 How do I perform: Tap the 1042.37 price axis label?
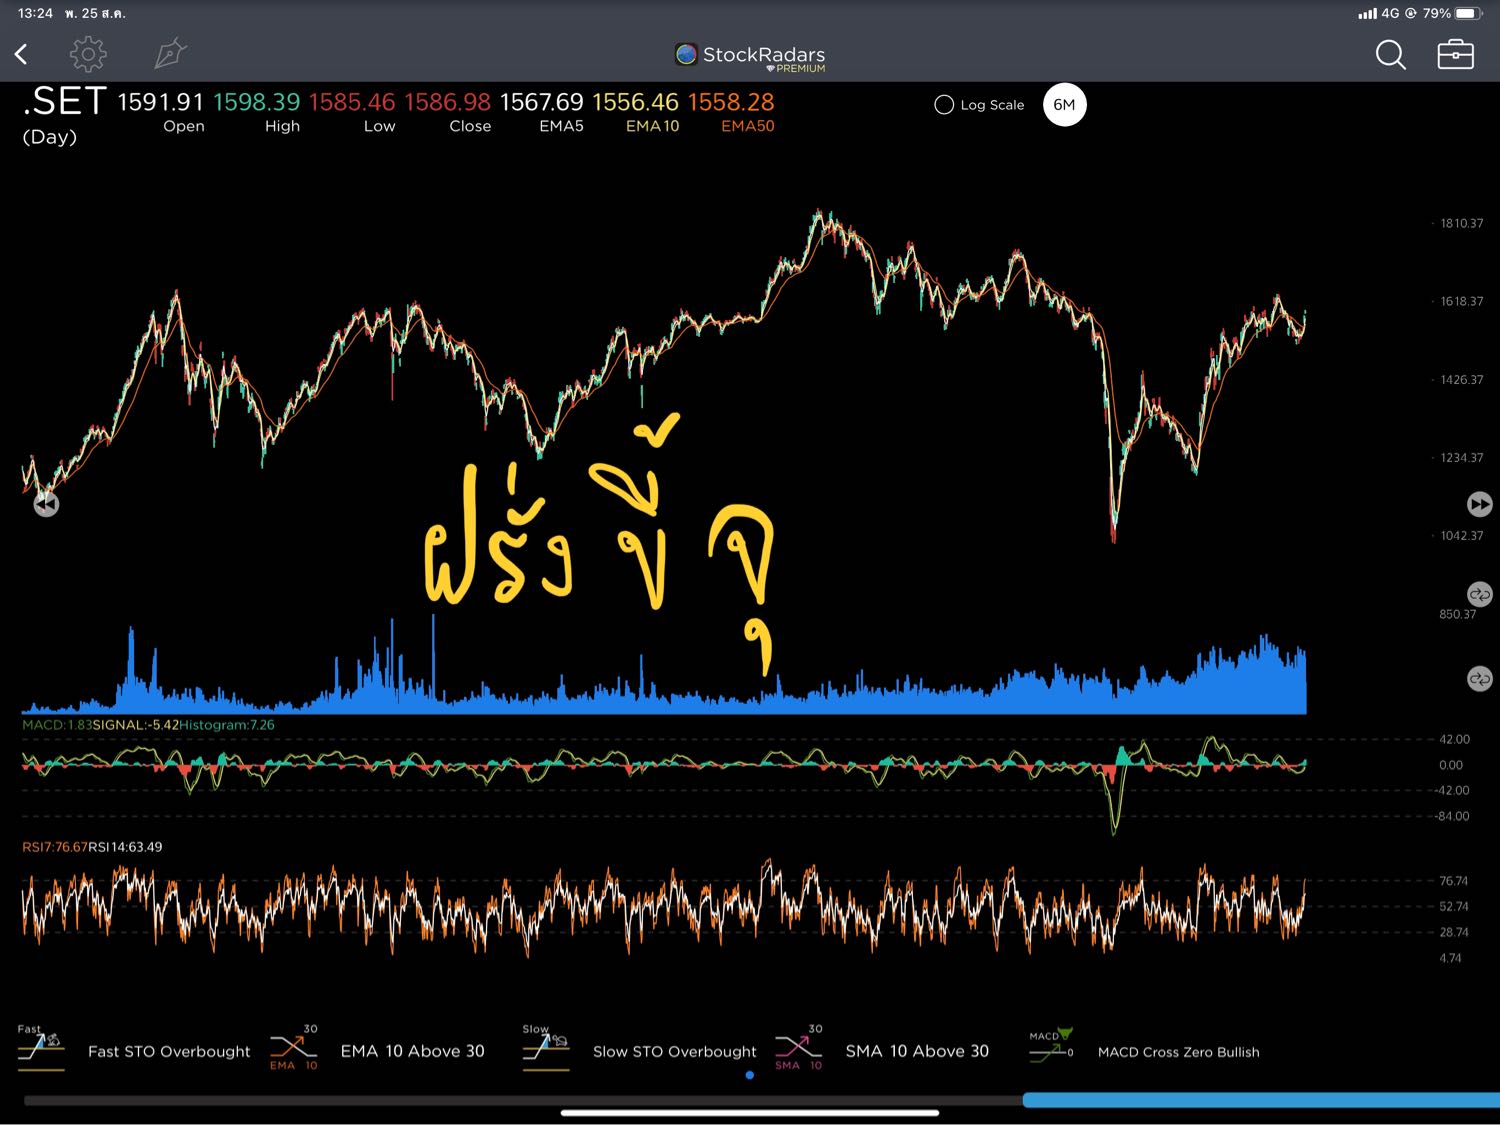(1461, 536)
